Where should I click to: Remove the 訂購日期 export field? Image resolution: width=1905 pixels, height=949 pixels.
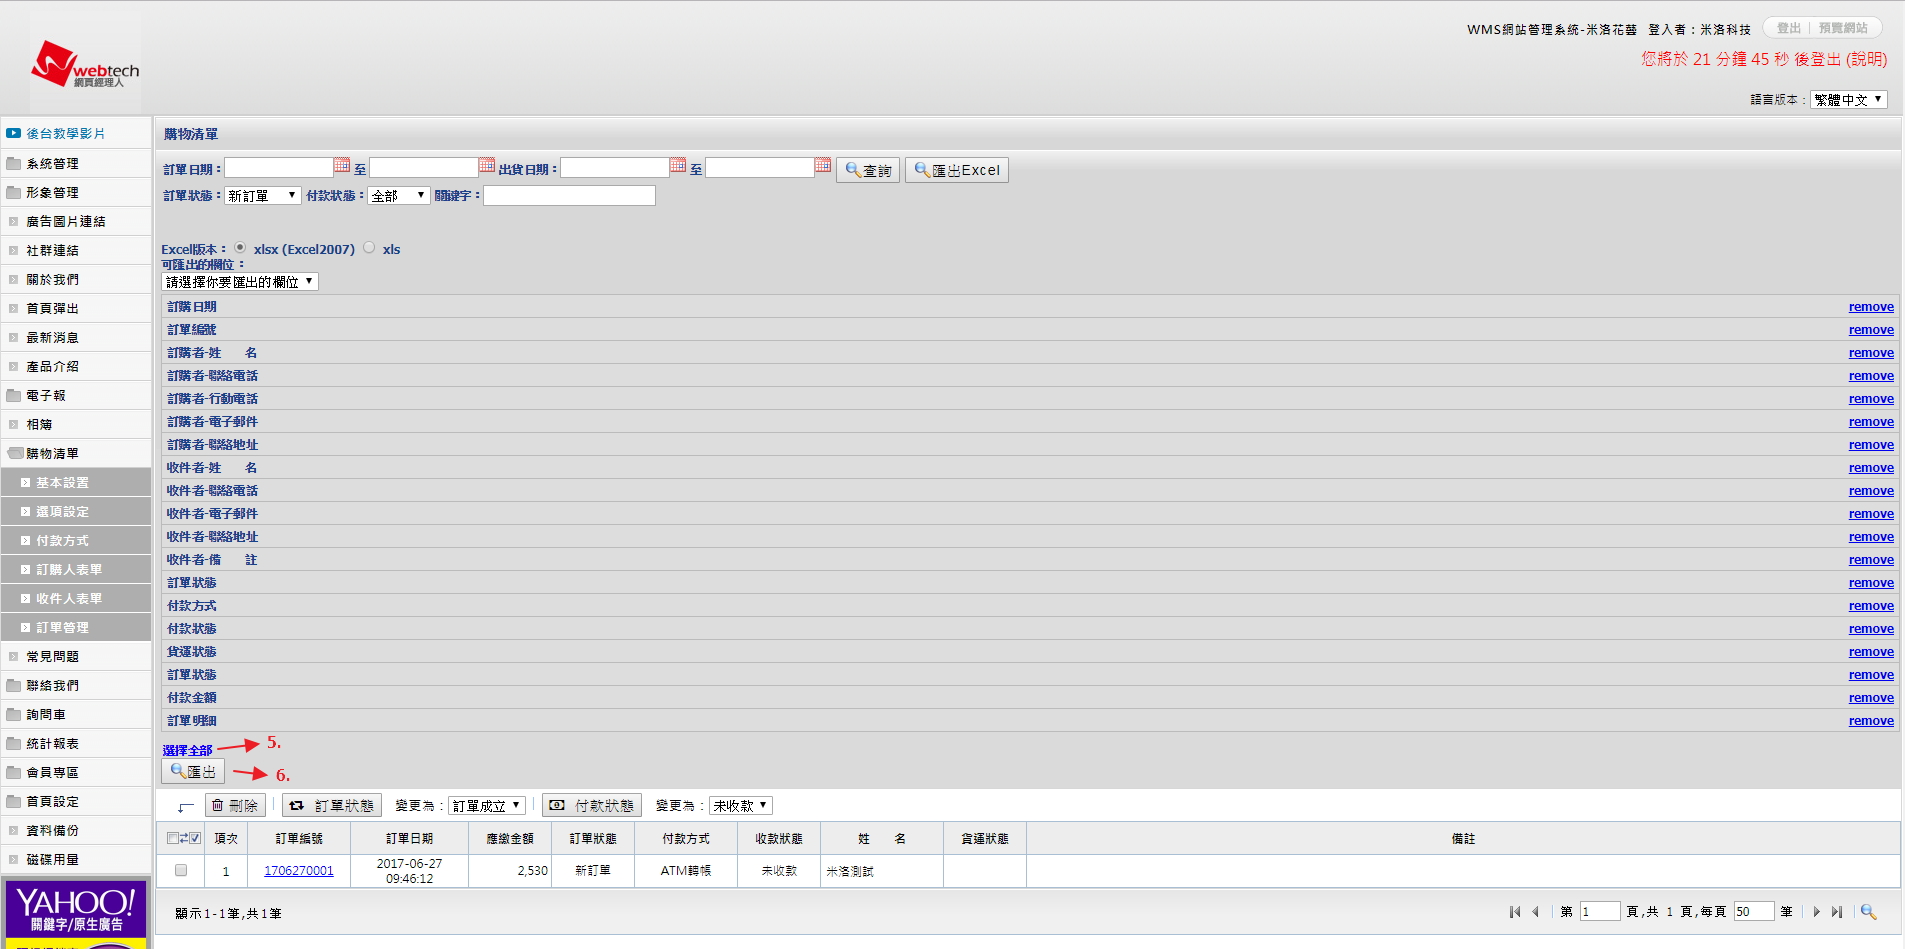pos(1870,308)
